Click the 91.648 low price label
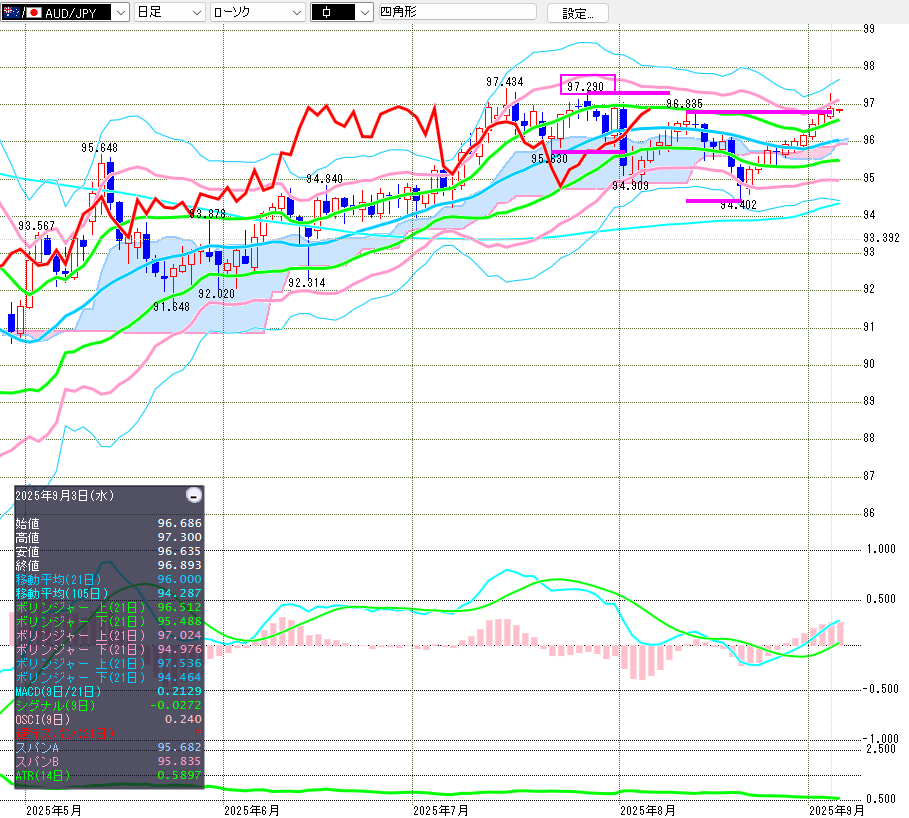Image resolution: width=909 pixels, height=818 pixels. coord(171,307)
